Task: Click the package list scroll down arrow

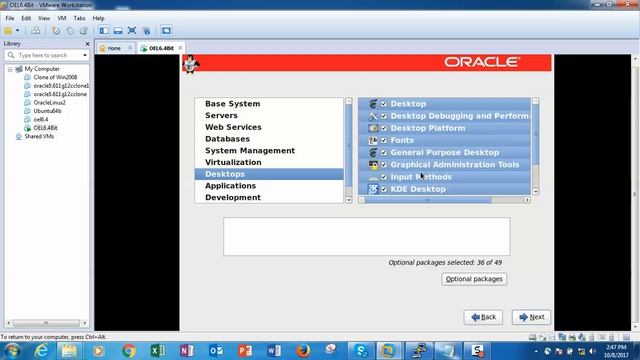Action: (536, 191)
